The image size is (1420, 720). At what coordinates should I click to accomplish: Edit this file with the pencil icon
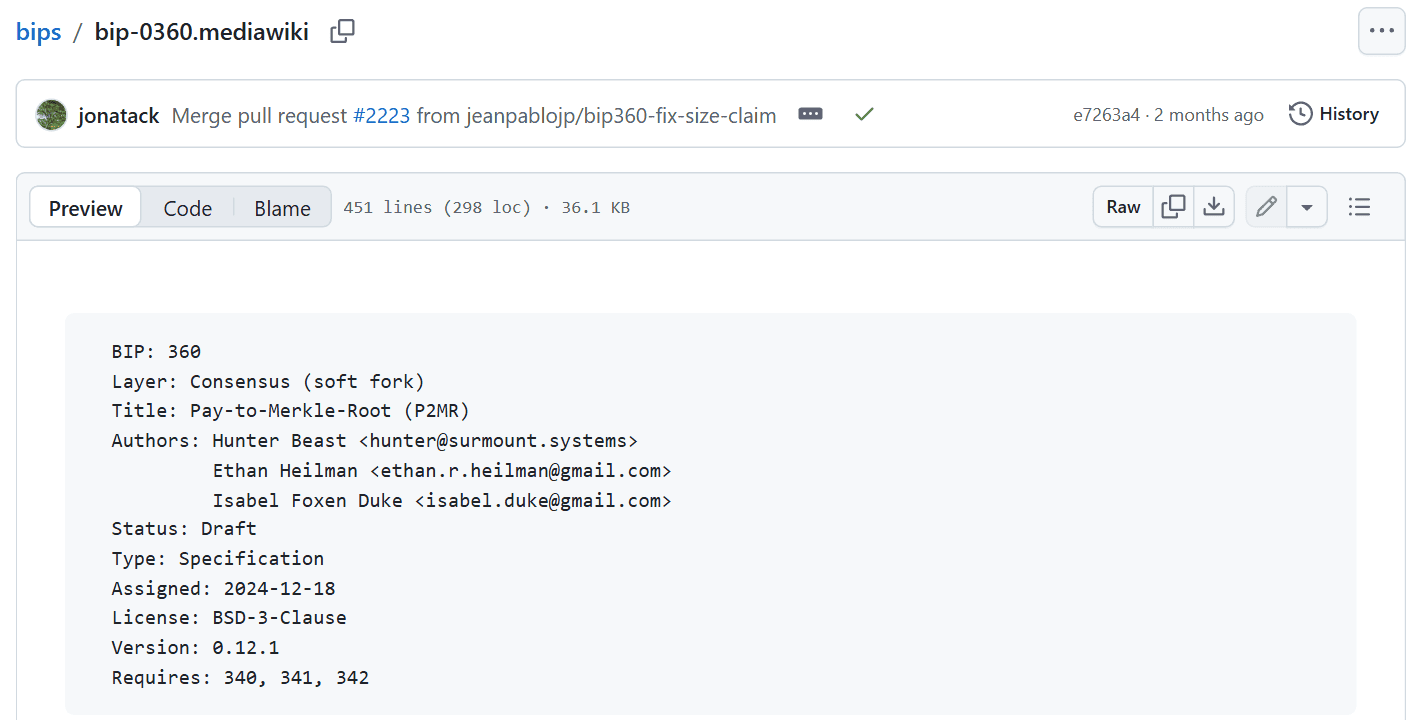pyautogui.click(x=1266, y=207)
